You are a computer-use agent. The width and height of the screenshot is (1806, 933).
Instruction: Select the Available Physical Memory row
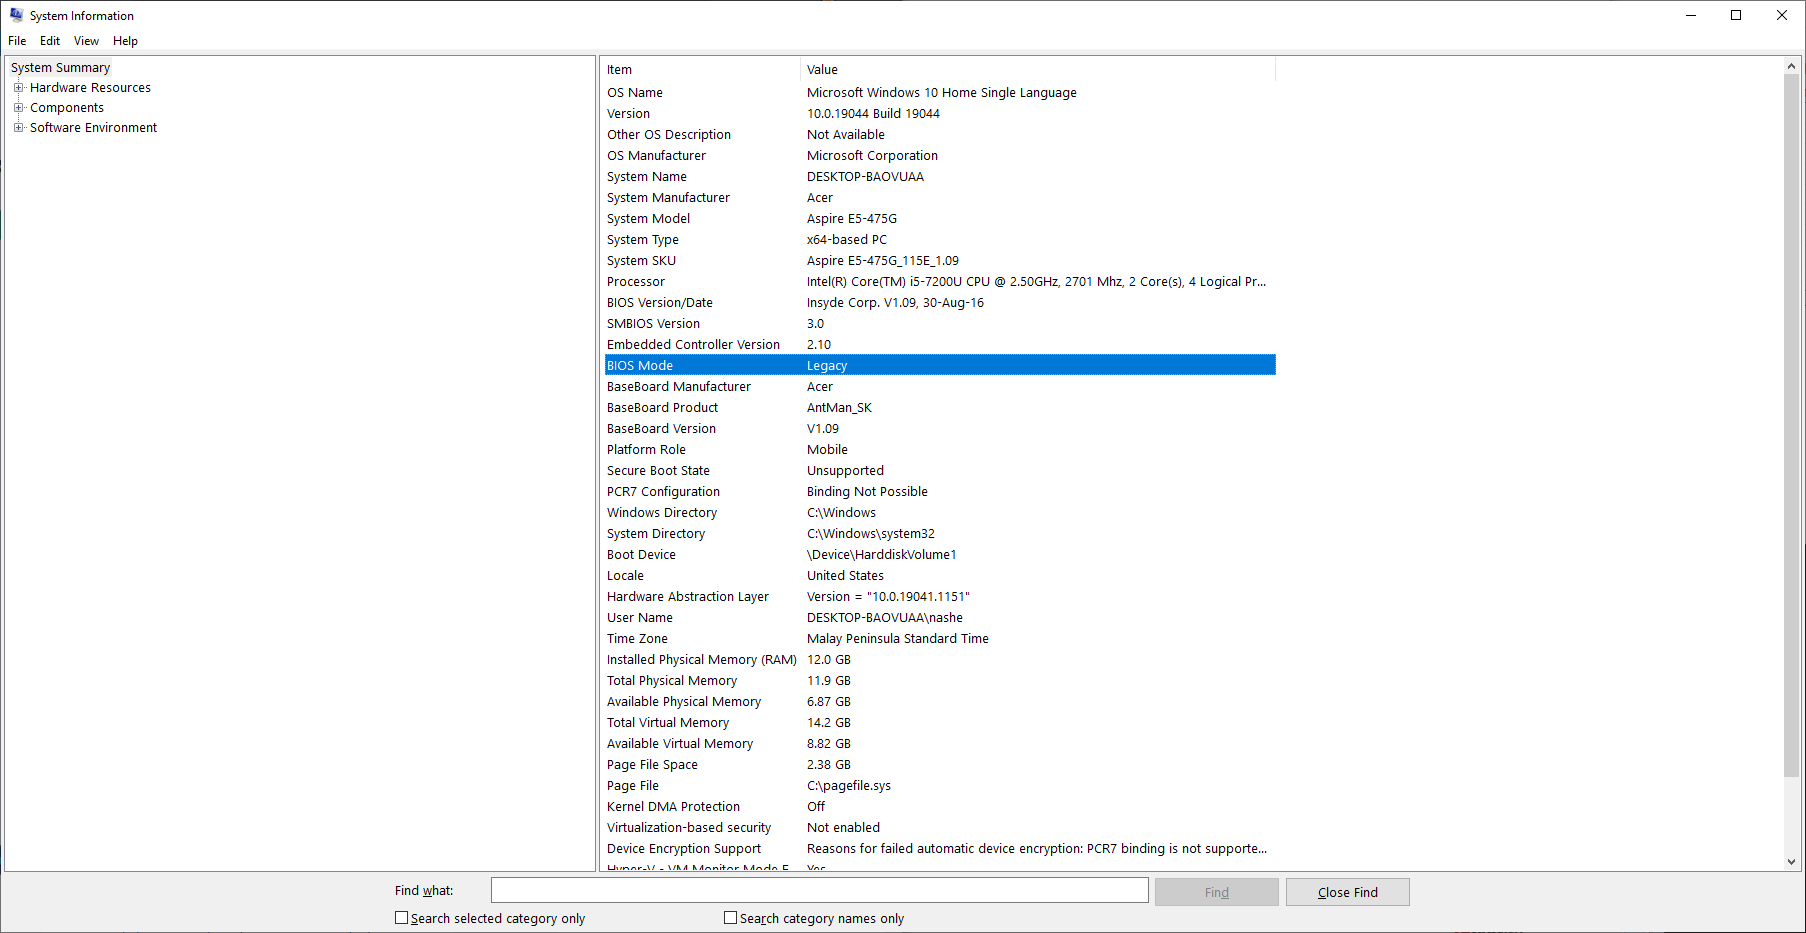coord(940,702)
